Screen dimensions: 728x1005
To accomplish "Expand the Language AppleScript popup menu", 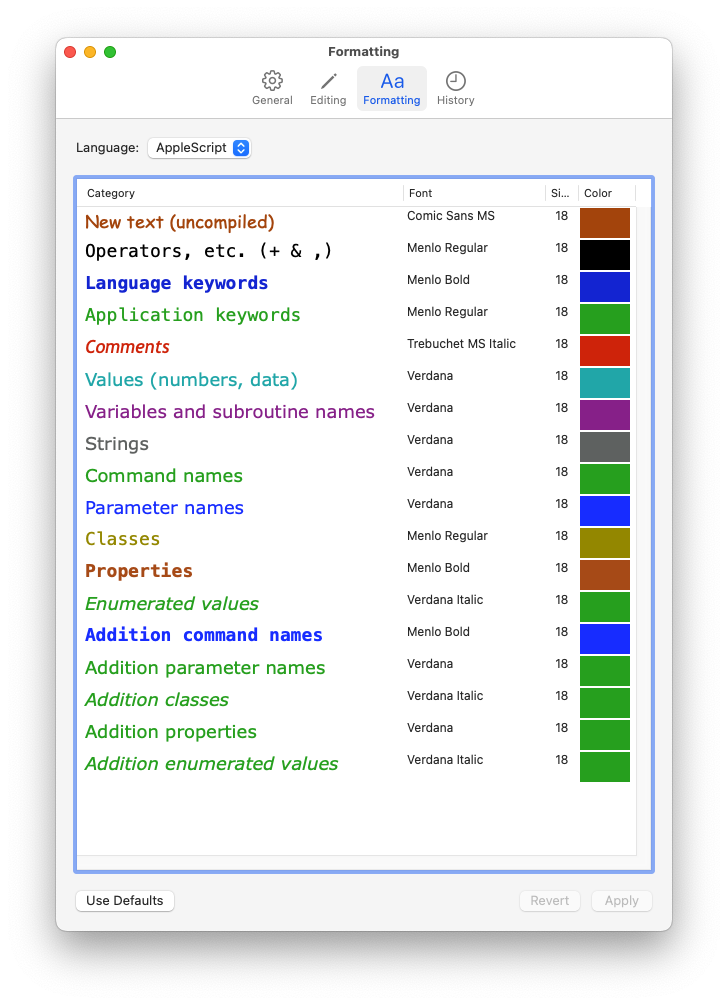I will (x=199, y=148).
